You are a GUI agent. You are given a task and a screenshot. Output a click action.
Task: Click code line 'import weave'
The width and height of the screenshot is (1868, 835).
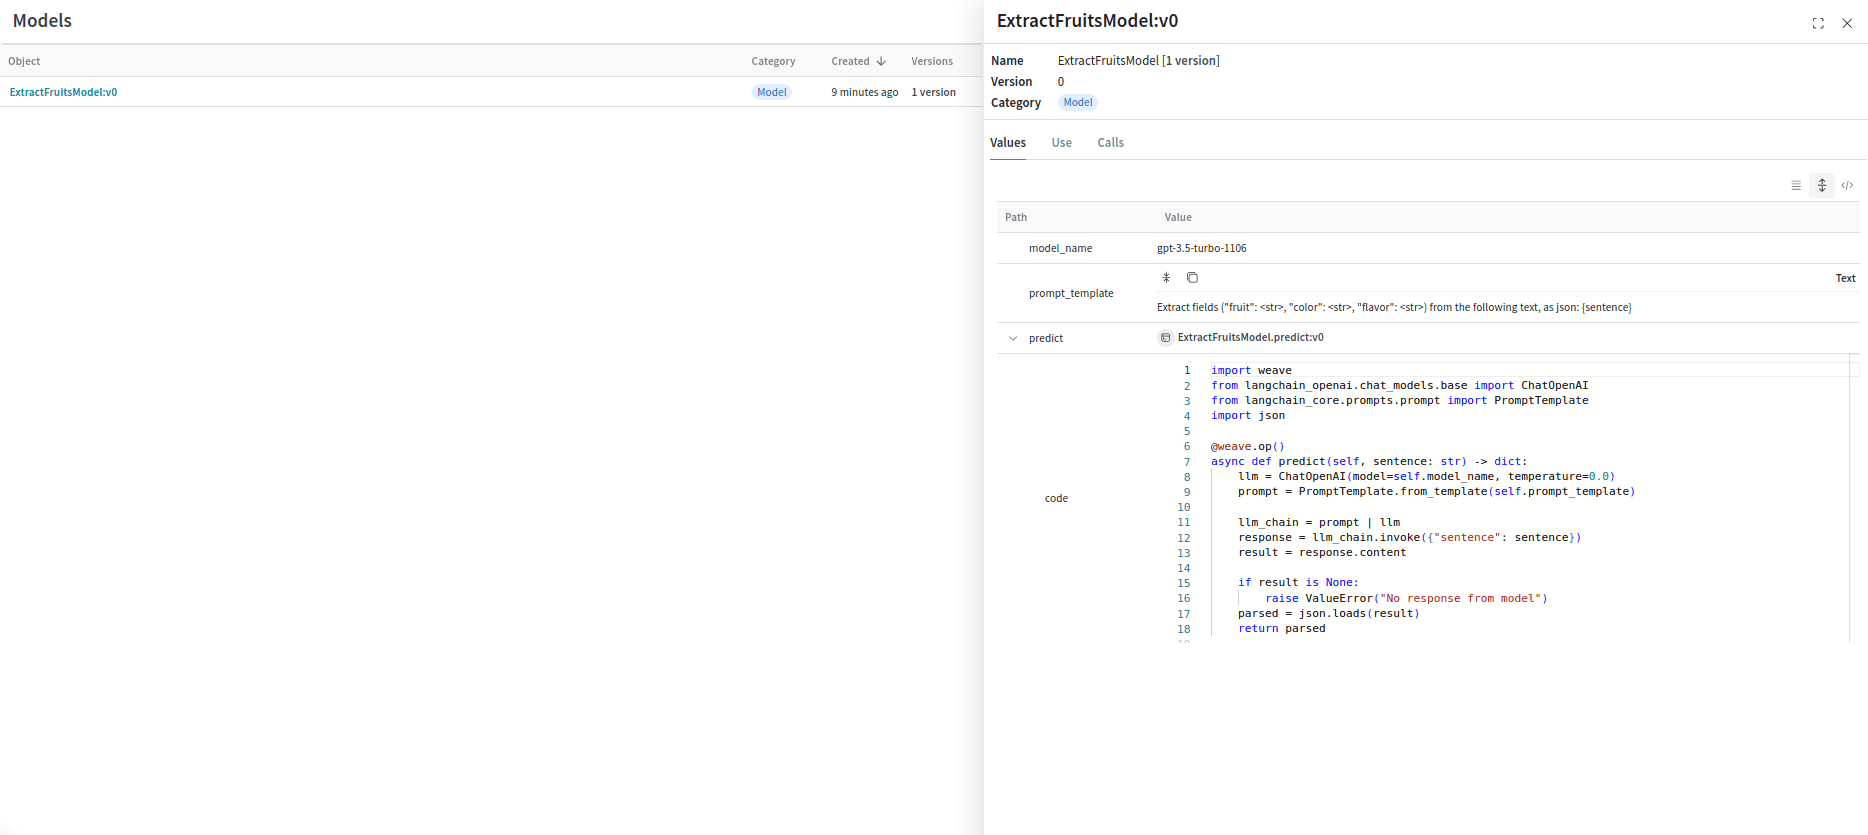point(1251,370)
